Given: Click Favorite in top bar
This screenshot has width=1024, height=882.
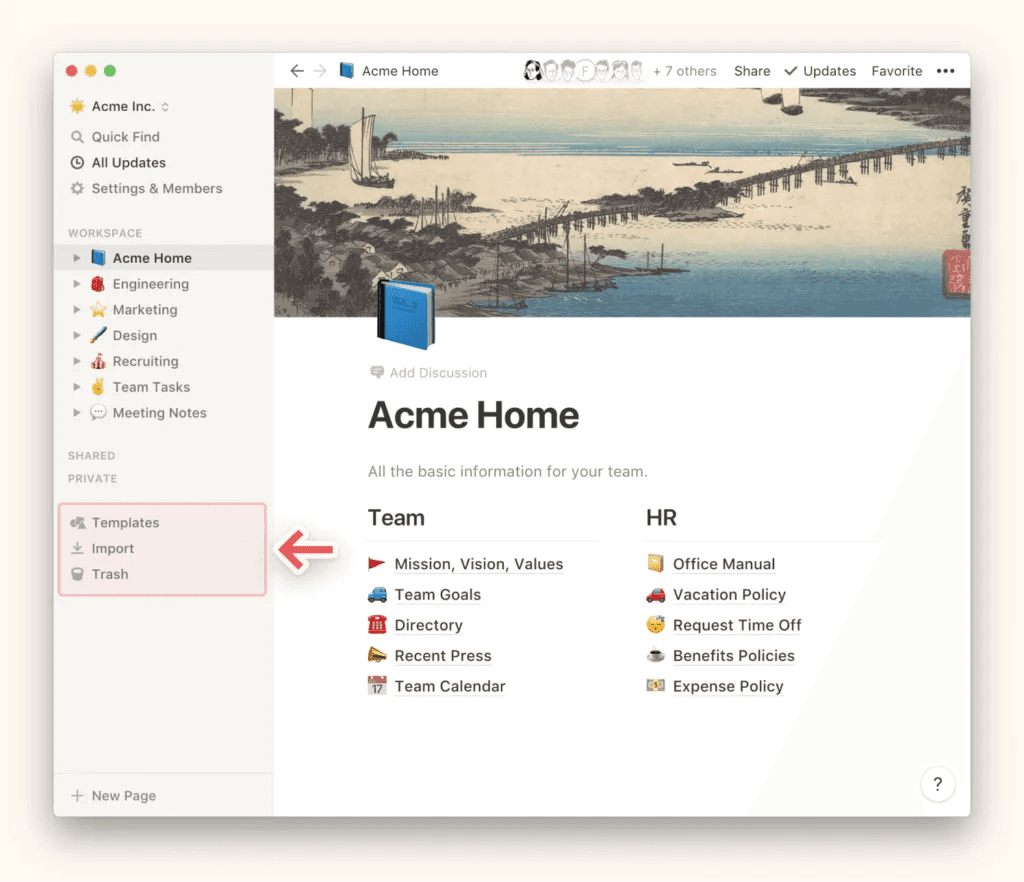Looking at the screenshot, I should (897, 71).
